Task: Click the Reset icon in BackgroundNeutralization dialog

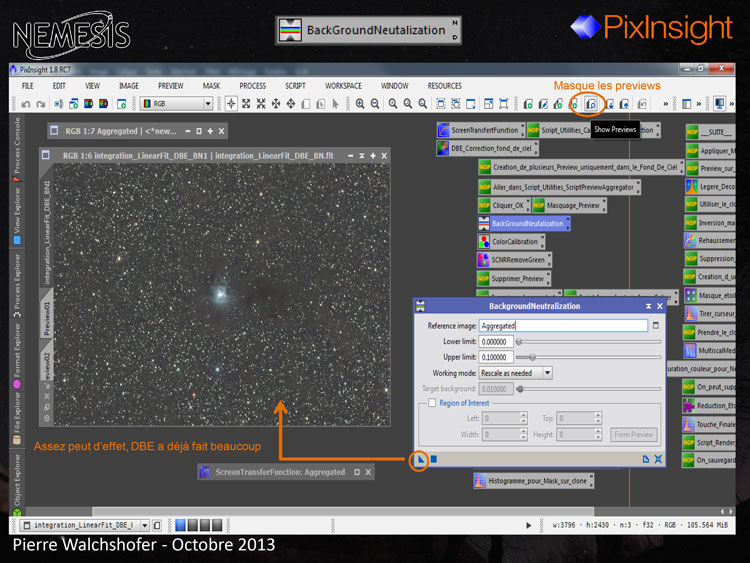Action: (x=659, y=459)
